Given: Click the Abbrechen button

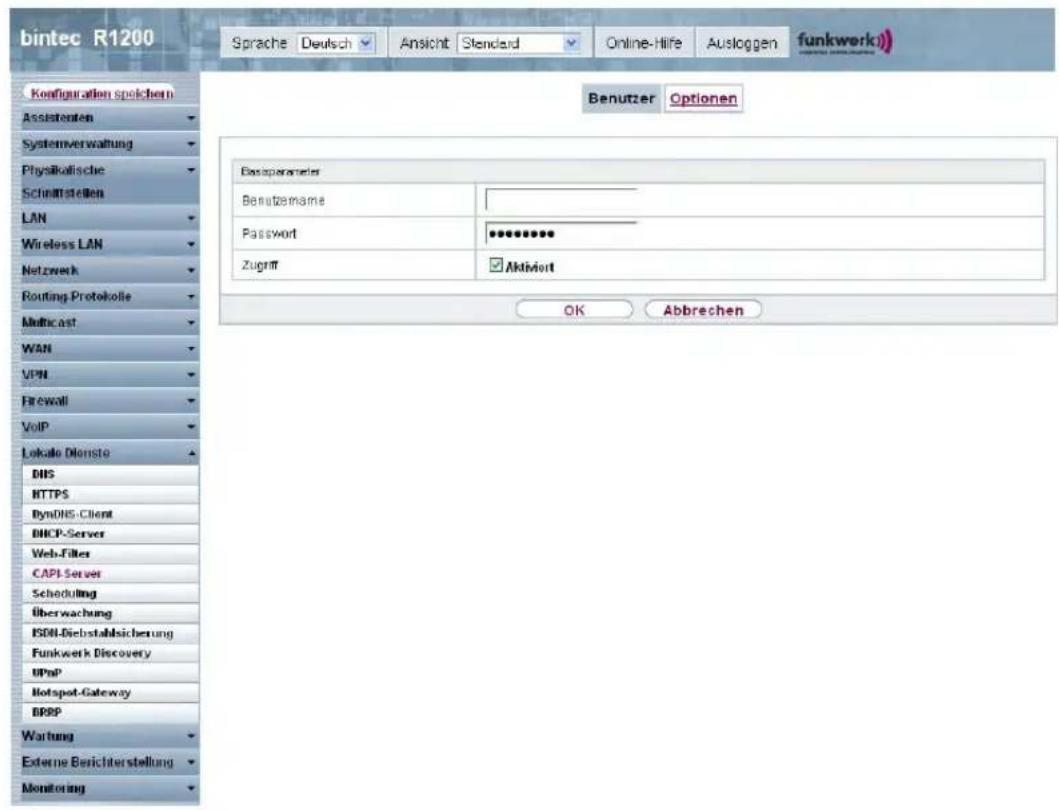Looking at the screenshot, I should pos(703,310).
